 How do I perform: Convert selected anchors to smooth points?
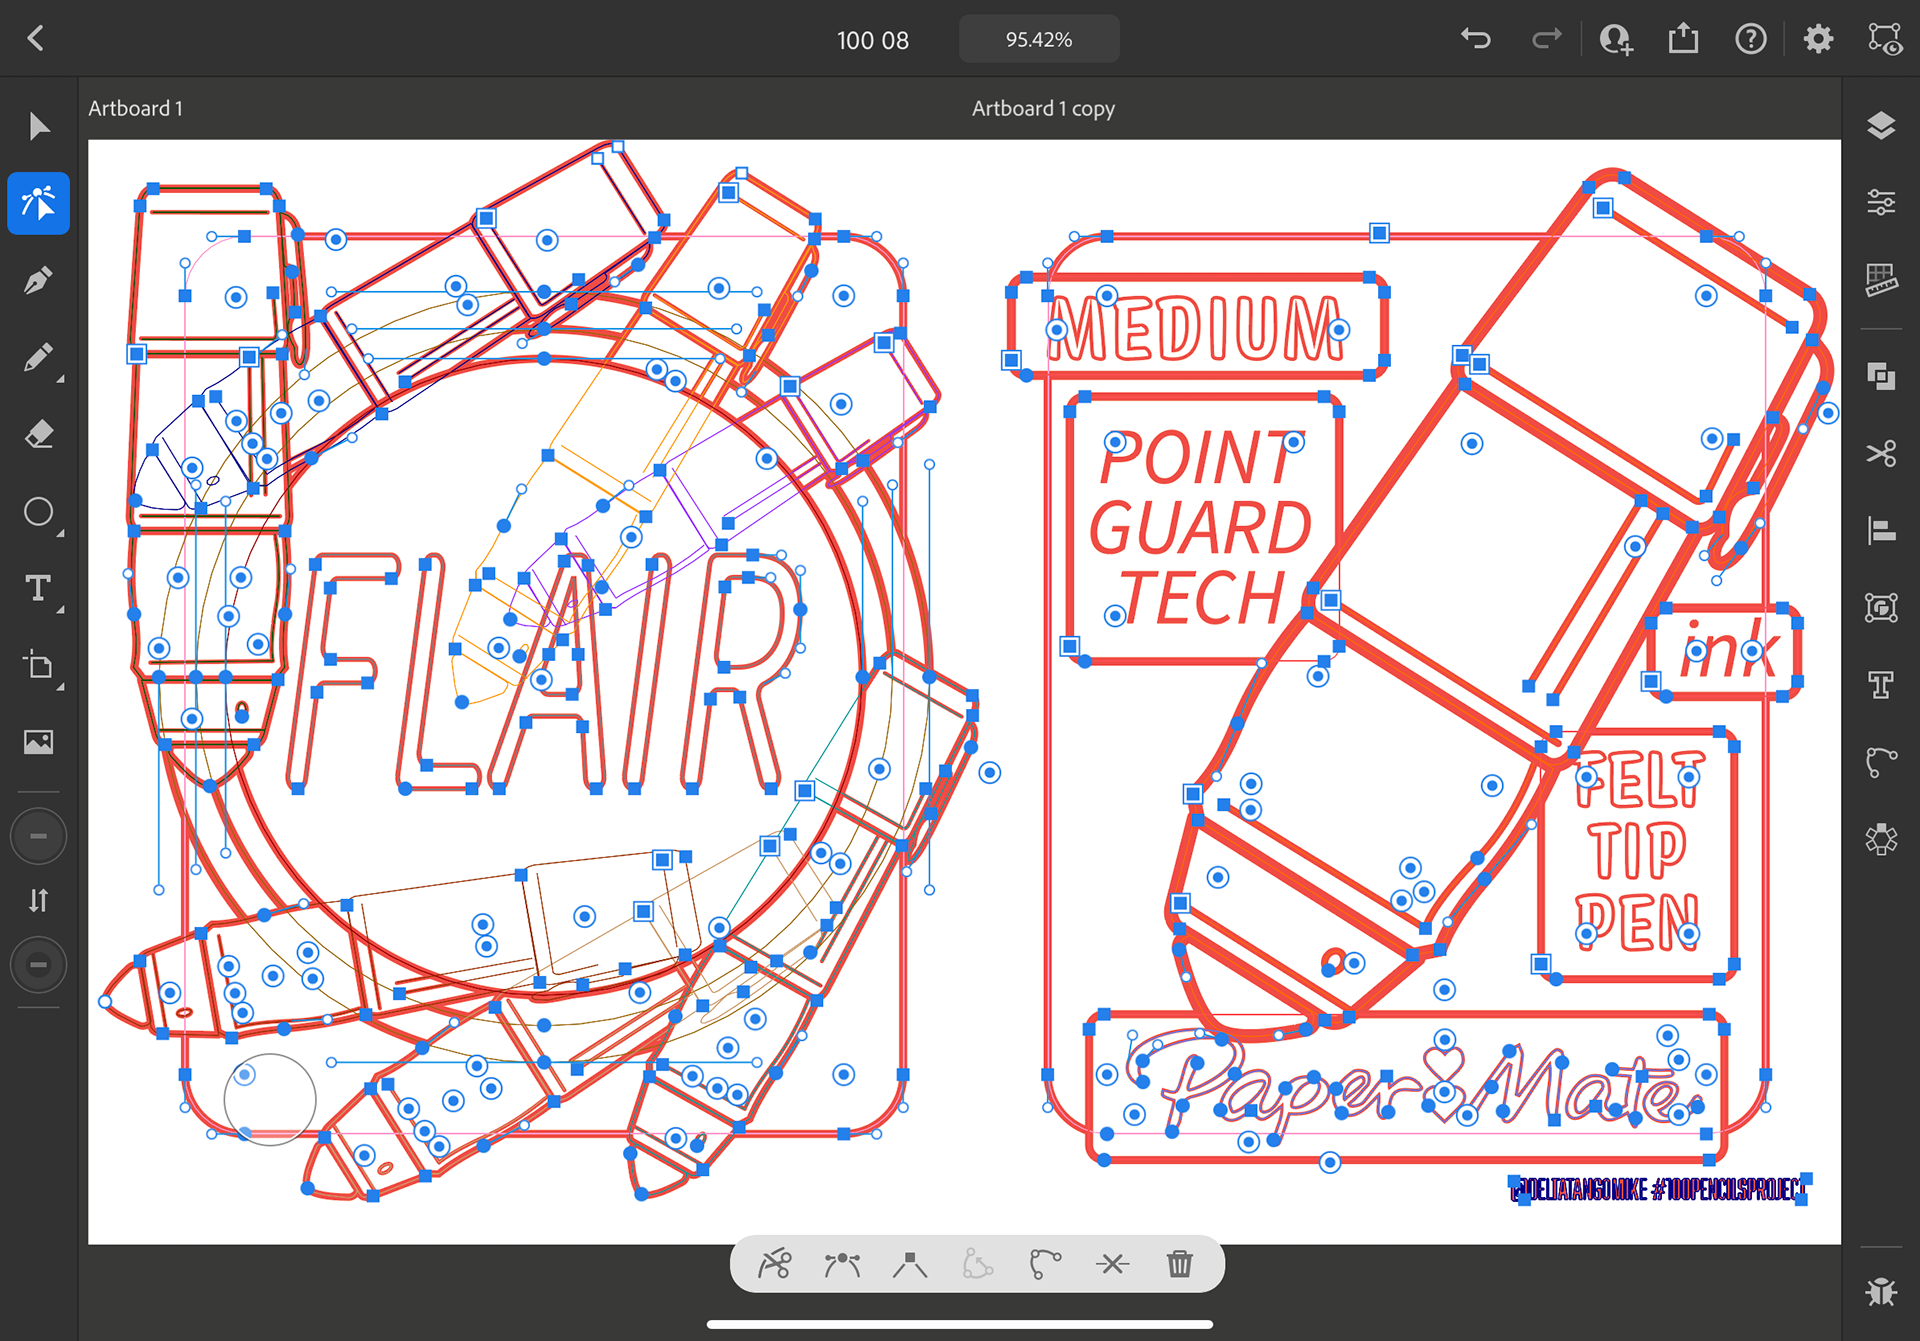coord(842,1264)
